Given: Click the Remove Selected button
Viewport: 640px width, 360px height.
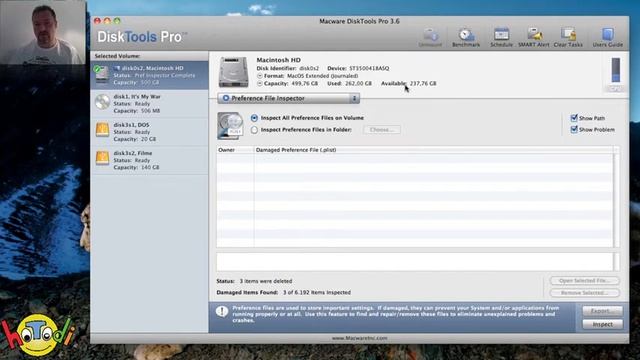Looking at the screenshot, I should pos(584,293).
